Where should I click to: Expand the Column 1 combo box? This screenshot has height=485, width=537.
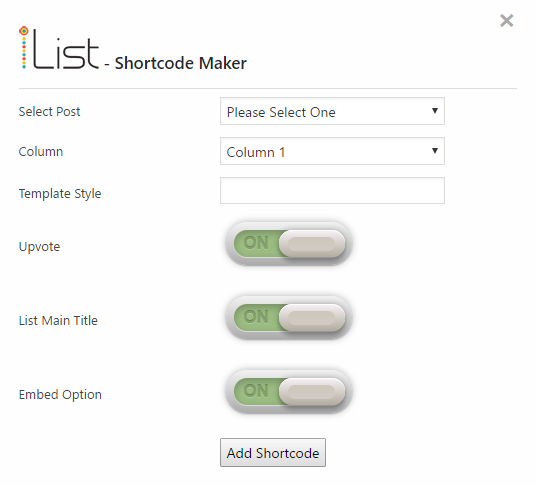pos(332,151)
